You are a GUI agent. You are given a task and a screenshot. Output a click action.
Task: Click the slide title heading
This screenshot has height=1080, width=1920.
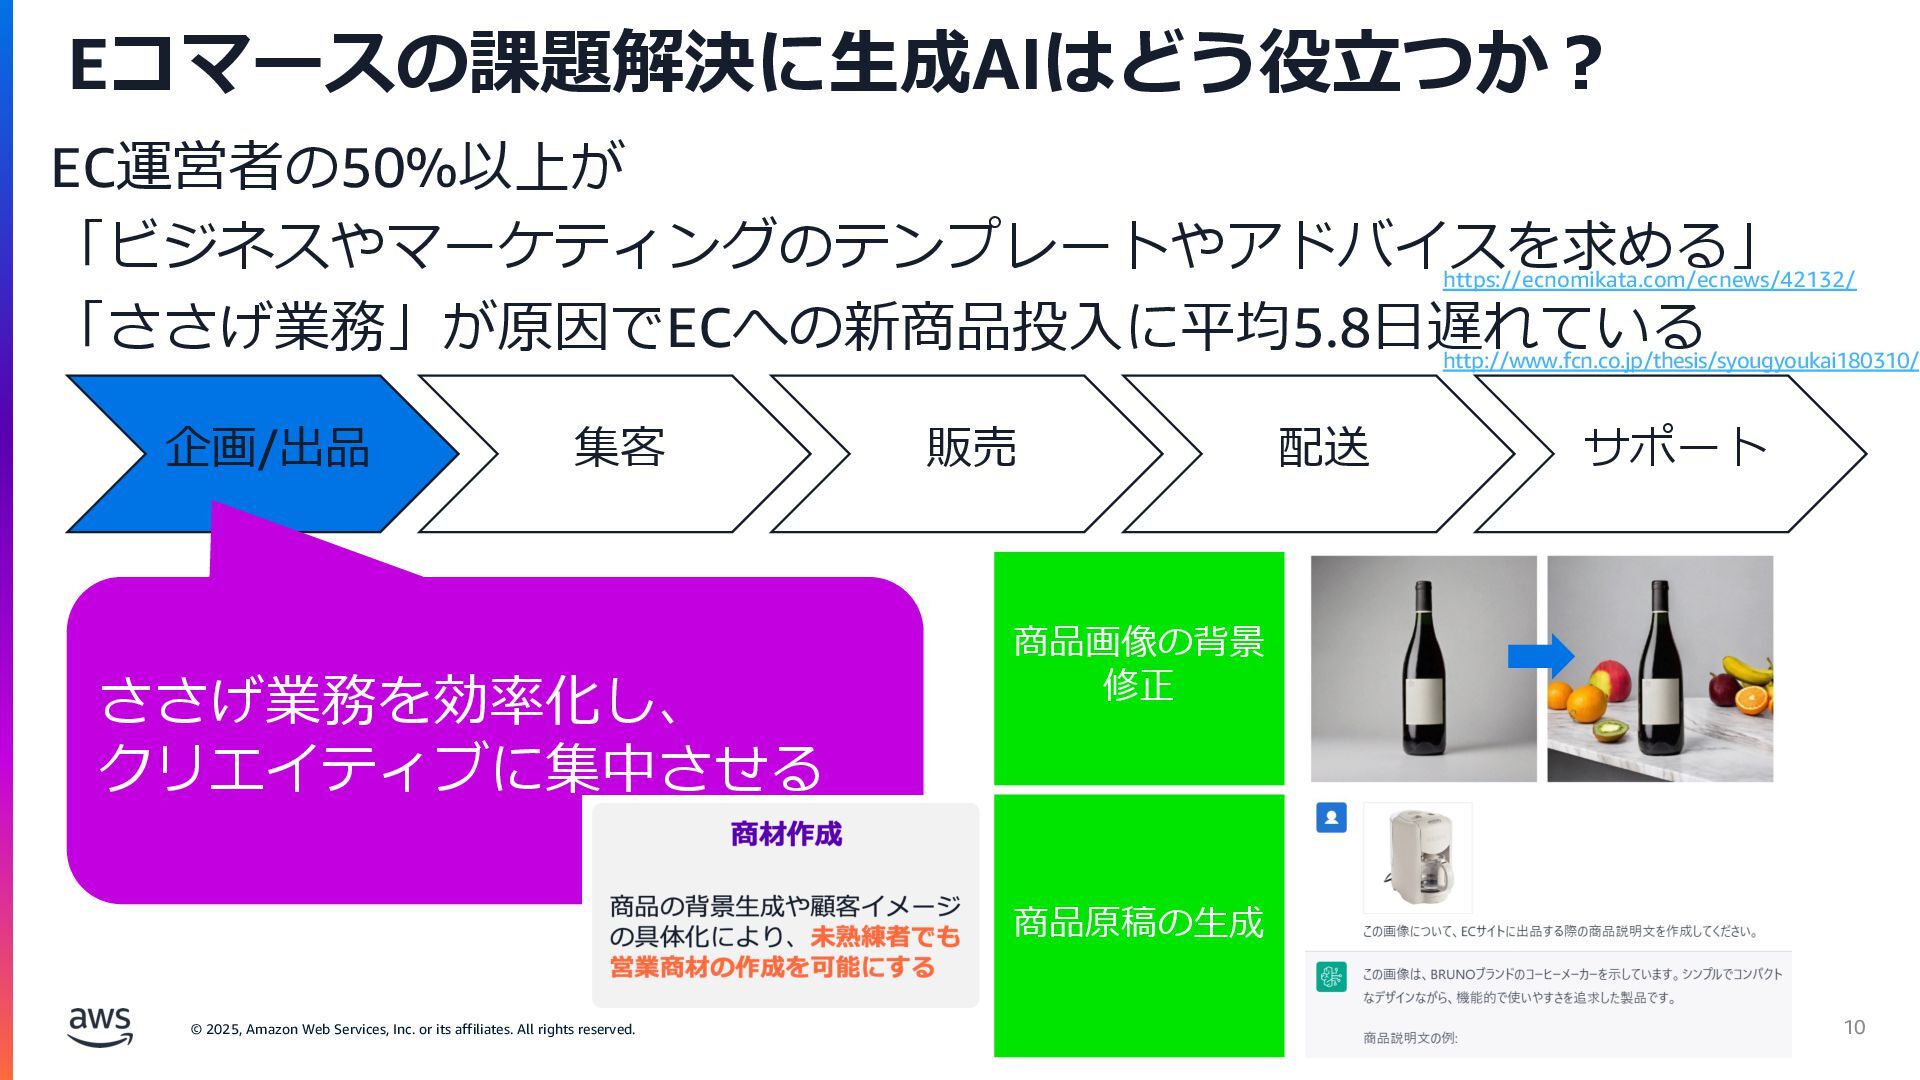(836, 63)
